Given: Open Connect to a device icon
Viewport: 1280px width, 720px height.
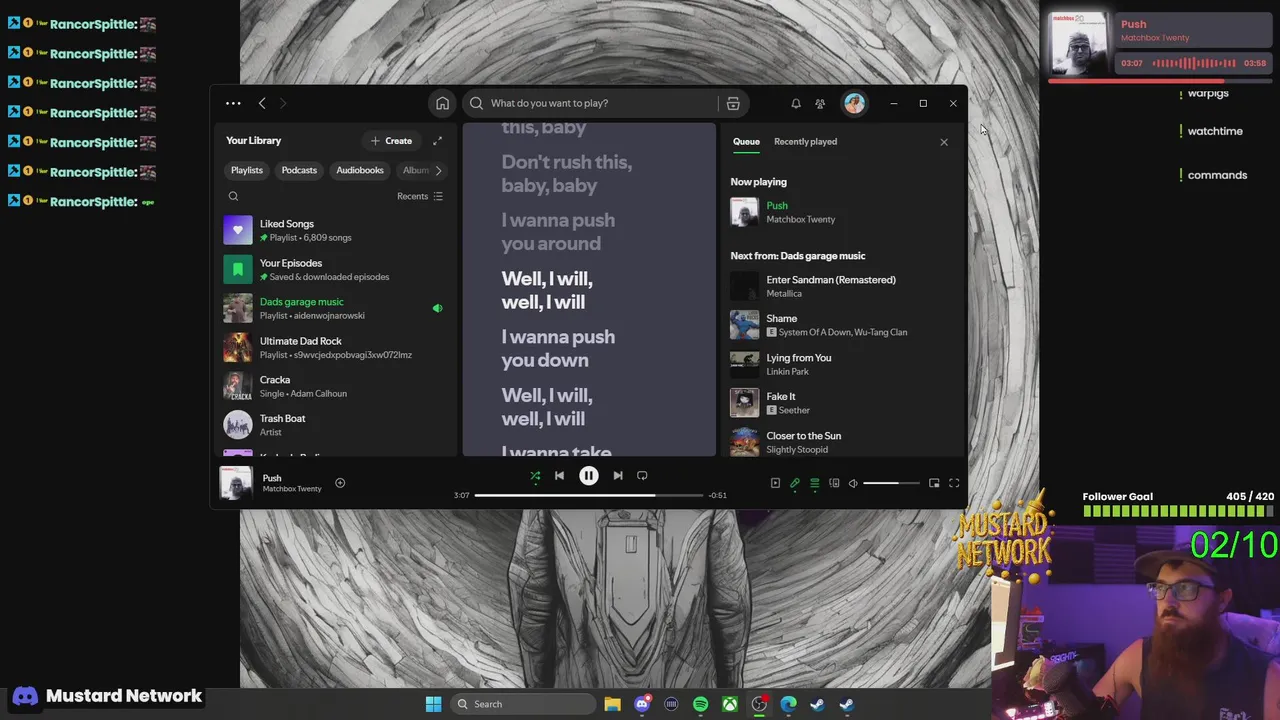Looking at the screenshot, I should click(x=834, y=483).
